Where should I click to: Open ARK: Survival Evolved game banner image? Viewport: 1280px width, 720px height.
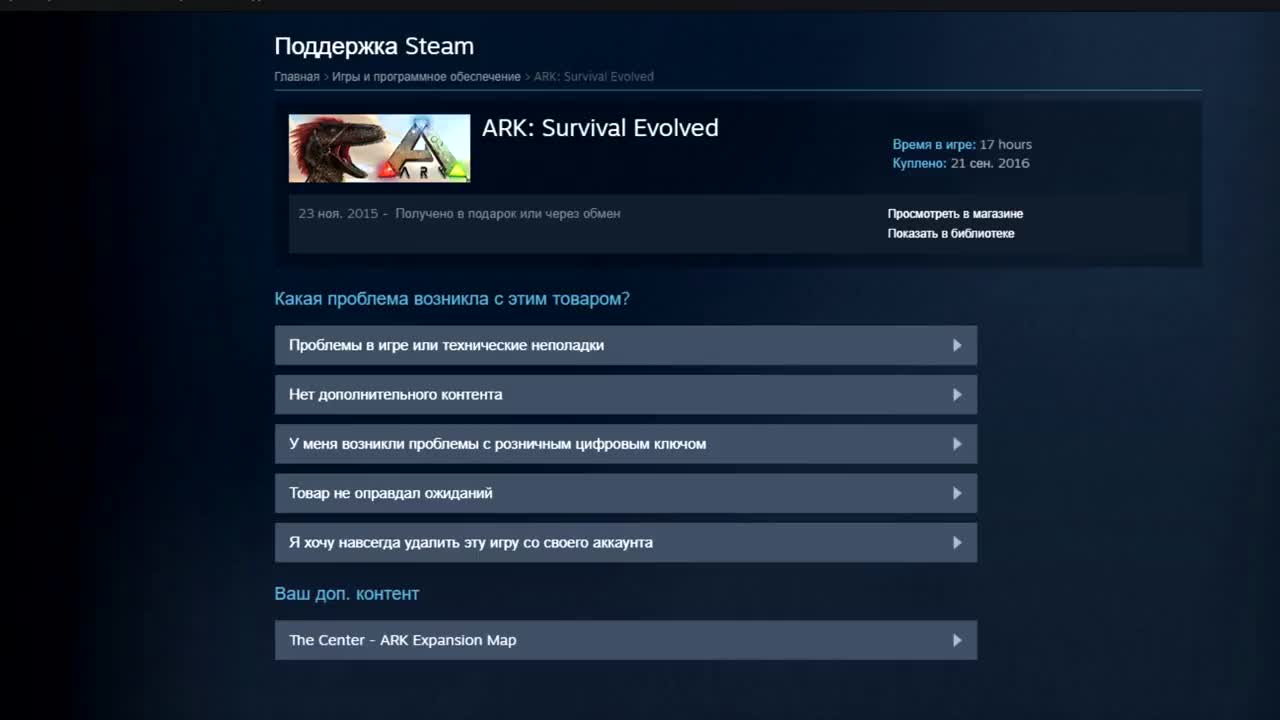379,148
